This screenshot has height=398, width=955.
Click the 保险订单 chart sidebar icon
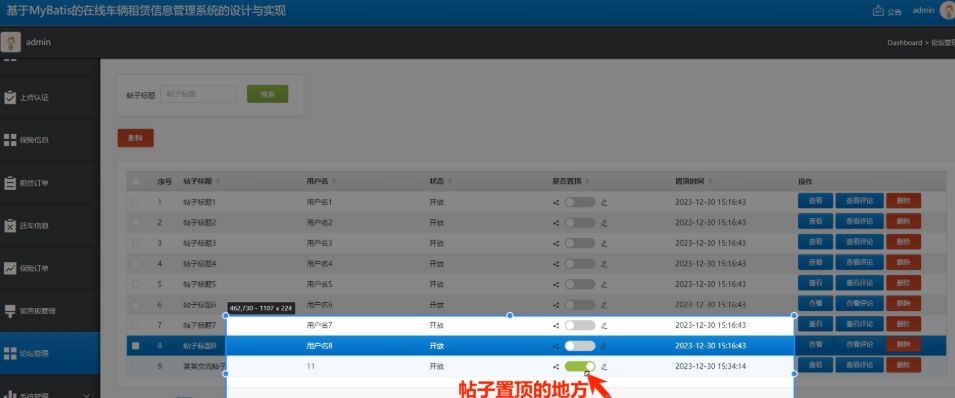10,268
